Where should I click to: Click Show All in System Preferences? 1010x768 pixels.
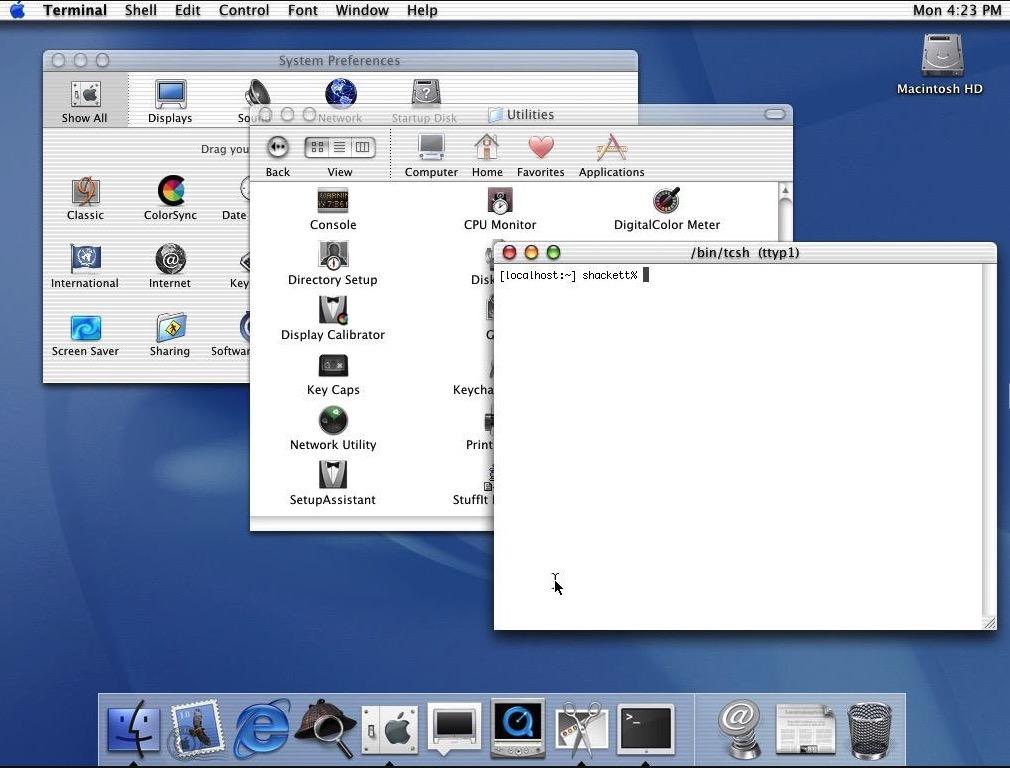[84, 102]
